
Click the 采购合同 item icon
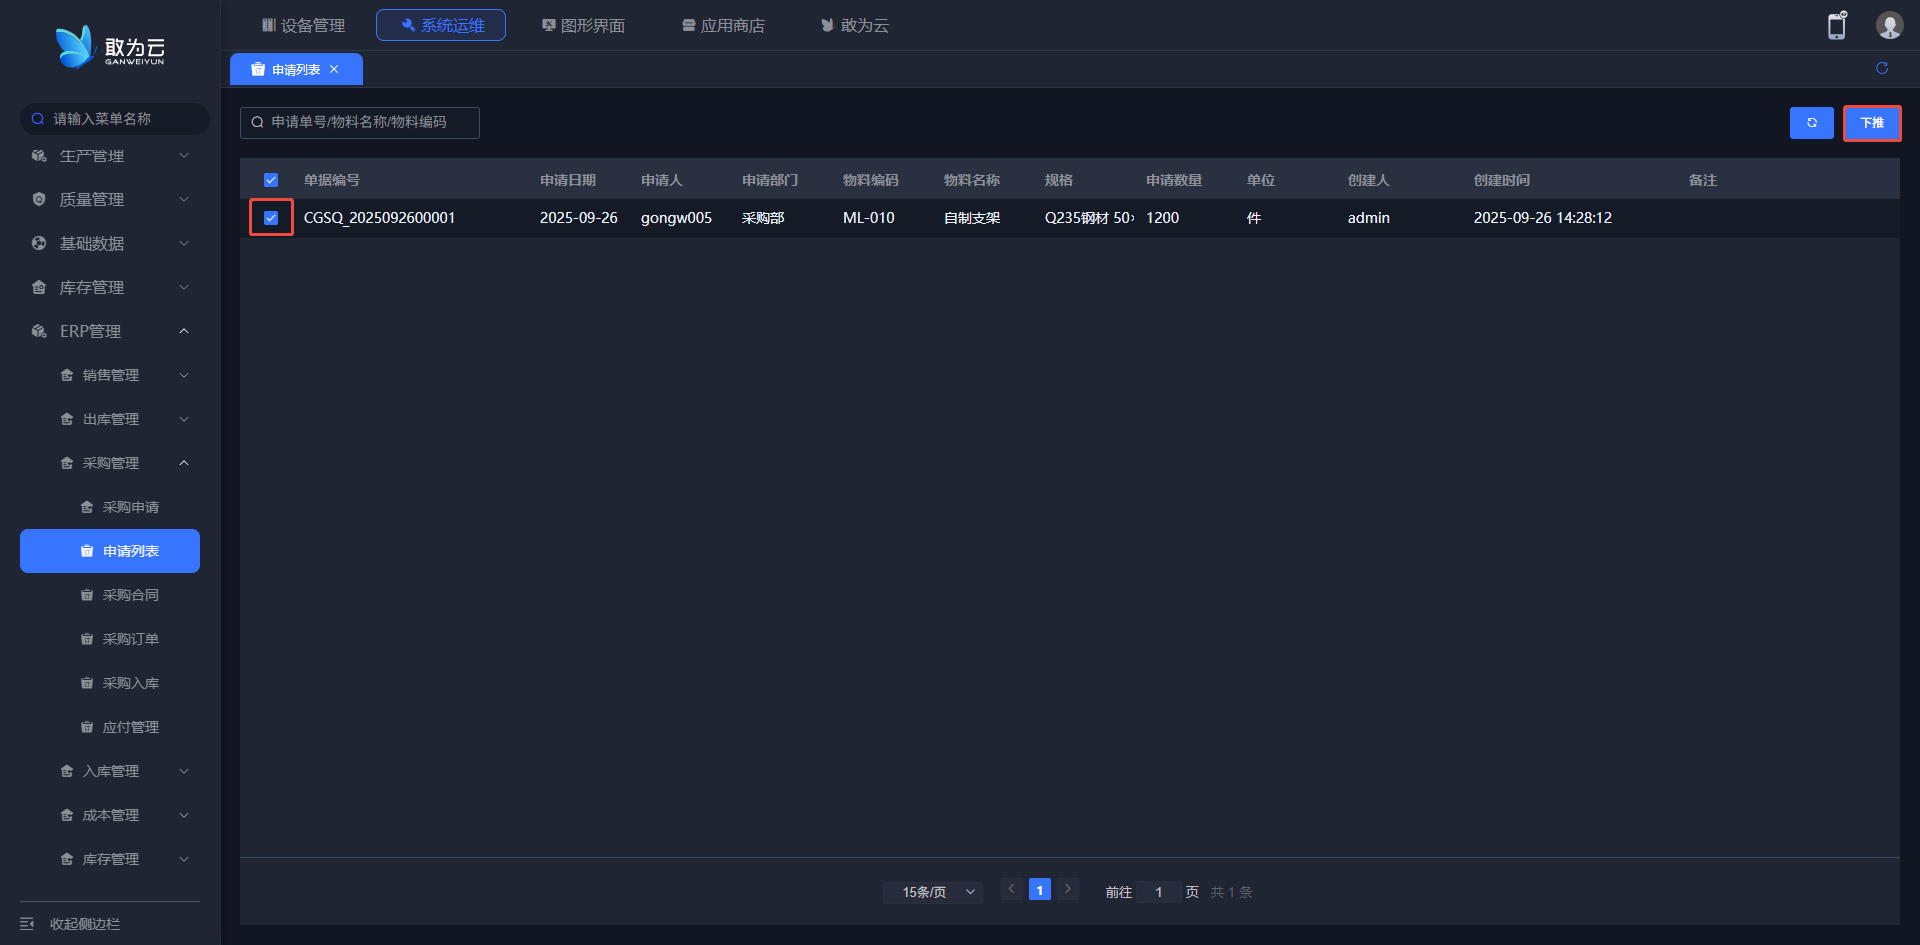87,595
